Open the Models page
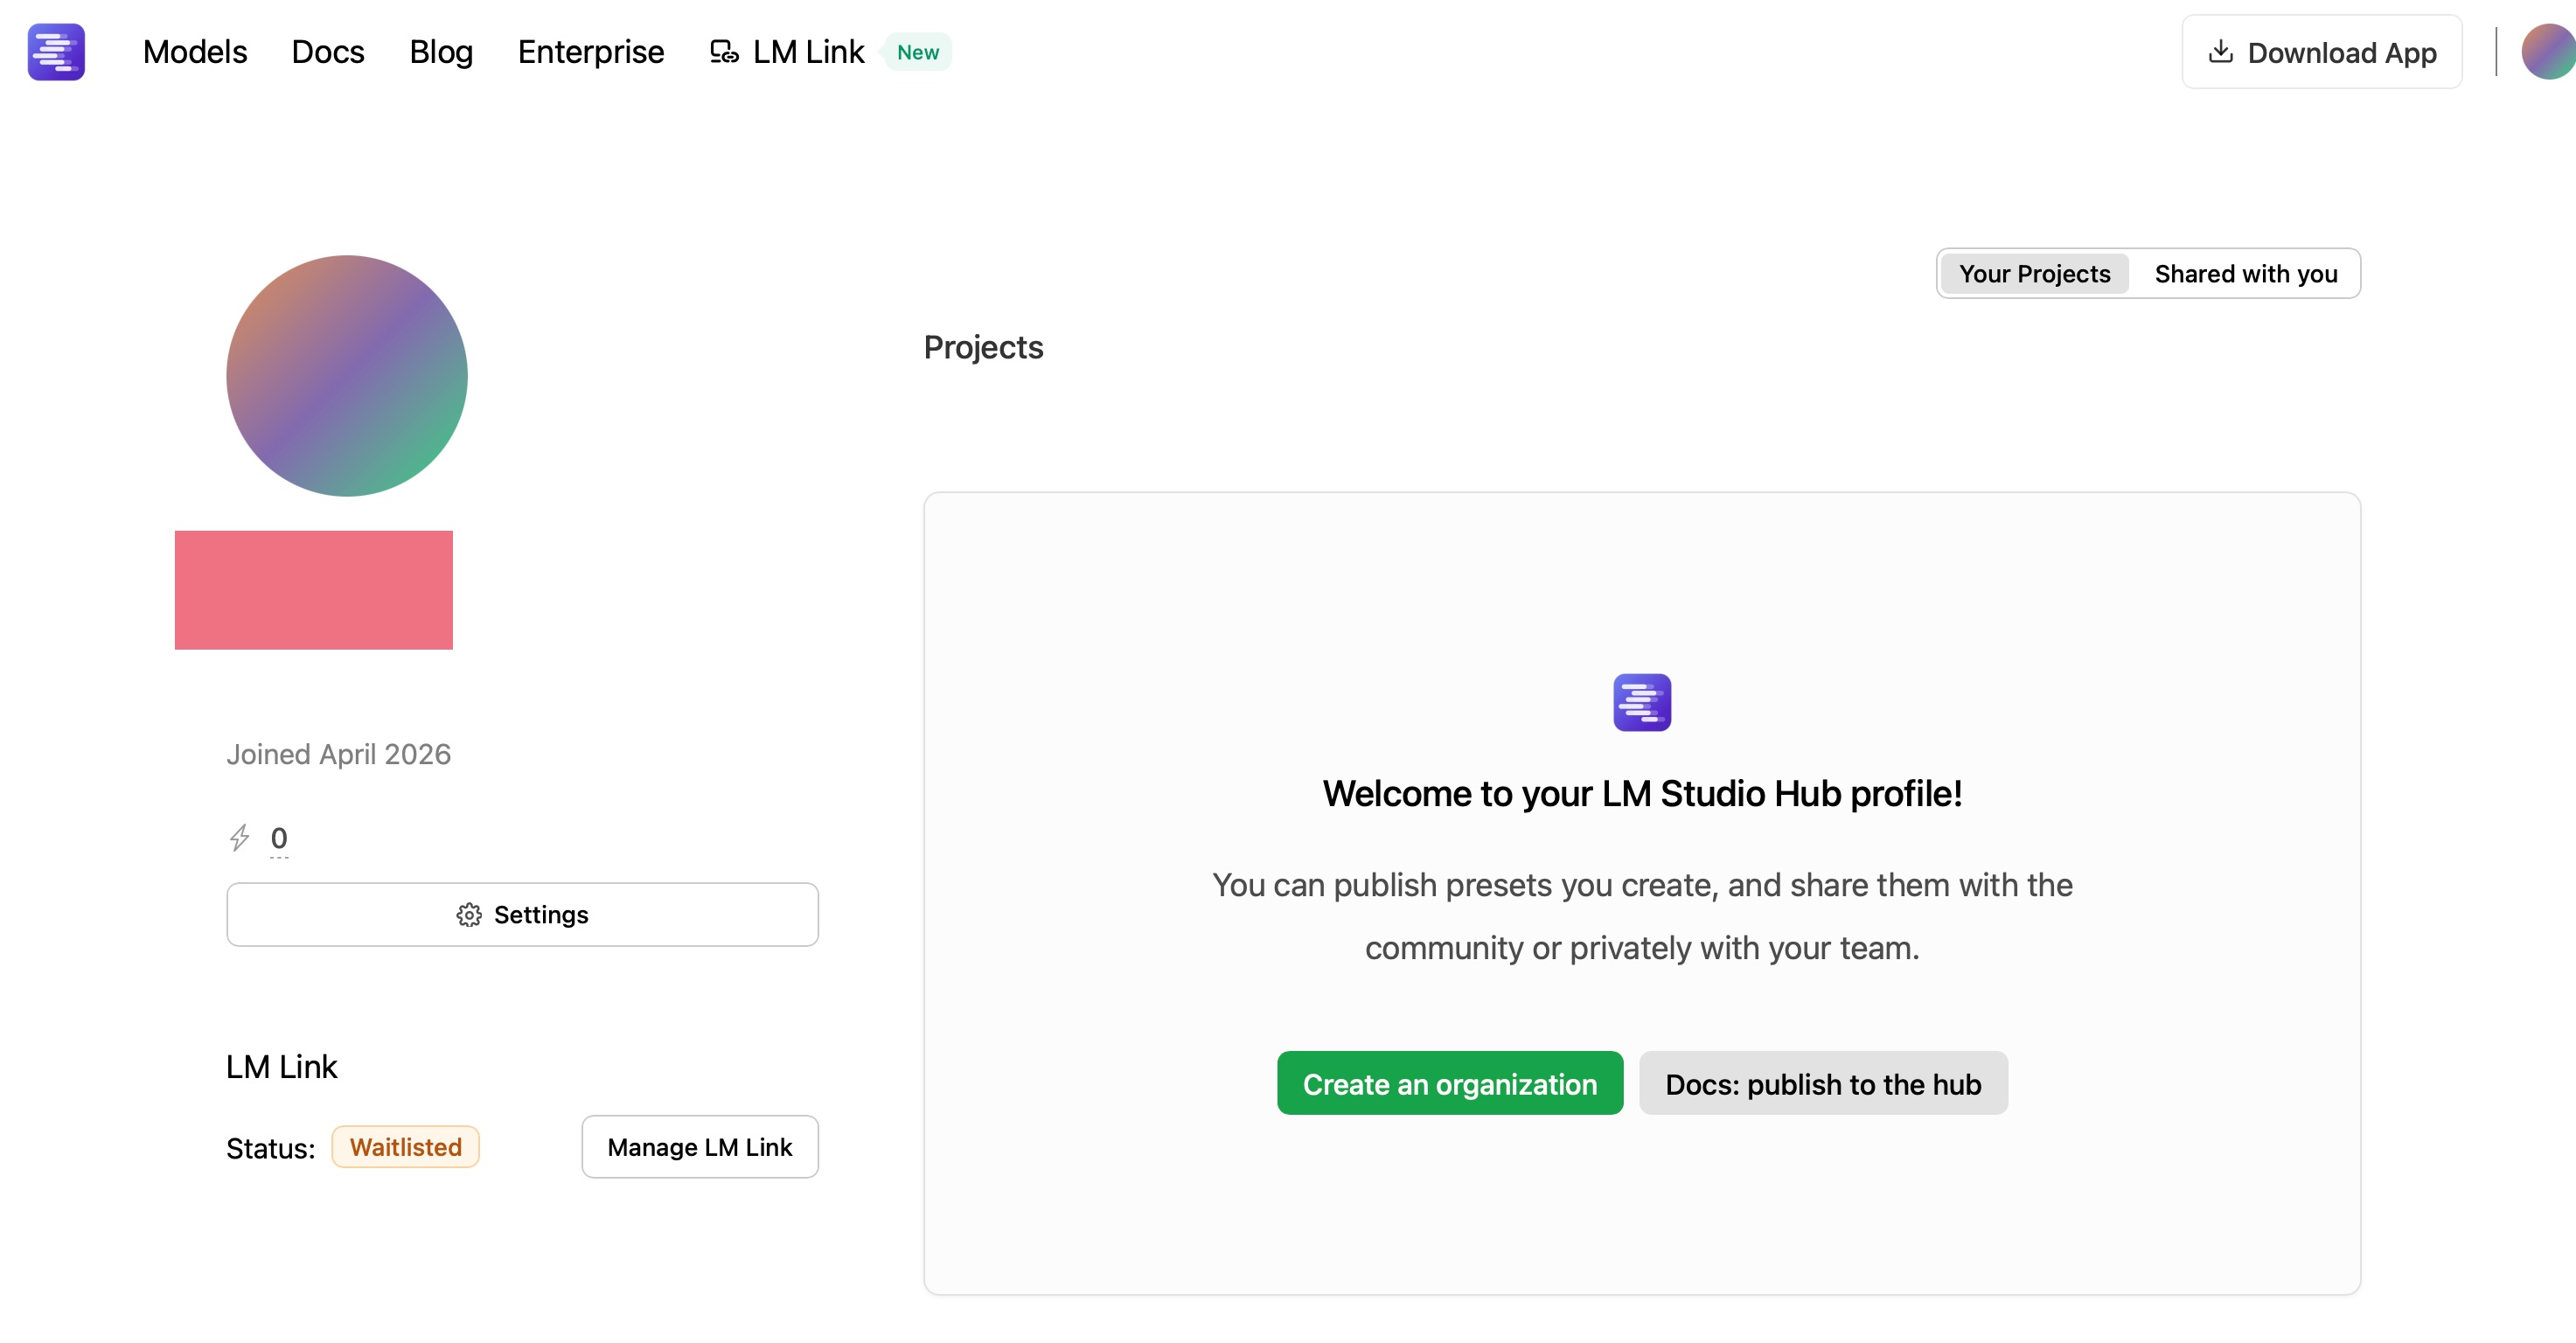The image size is (2576, 1343). click(x=195, y=52)
